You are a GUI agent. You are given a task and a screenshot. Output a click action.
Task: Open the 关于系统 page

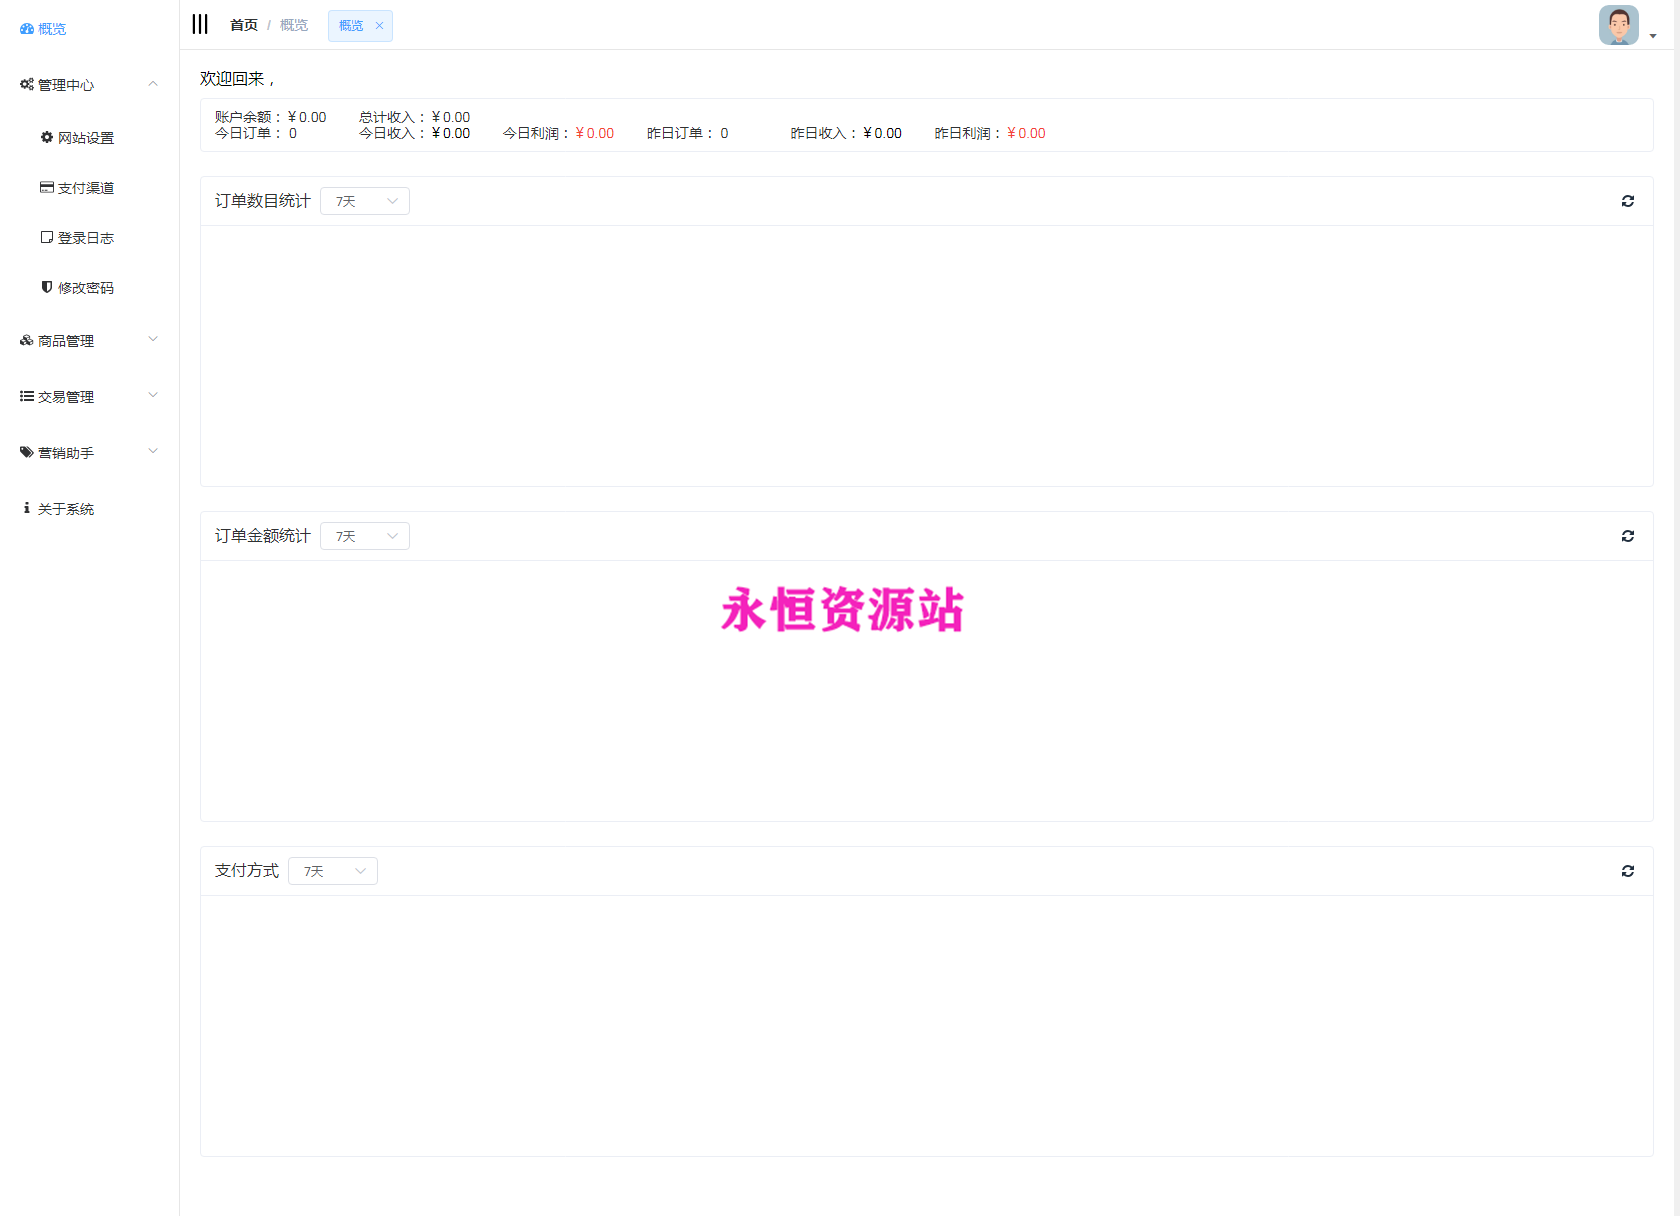click(65, 509)
